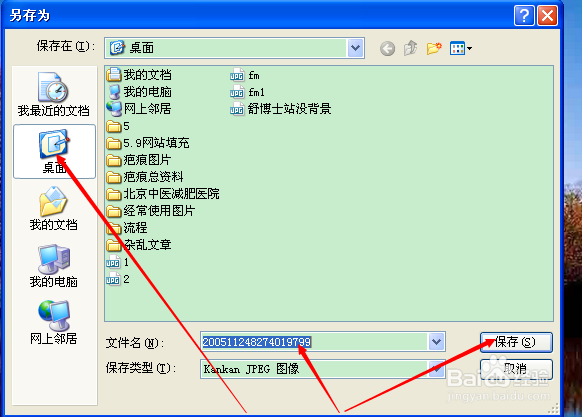Go up one folder level icon
Image resolution: width=582 pixels, height=417 pixels.
point(411,48)
